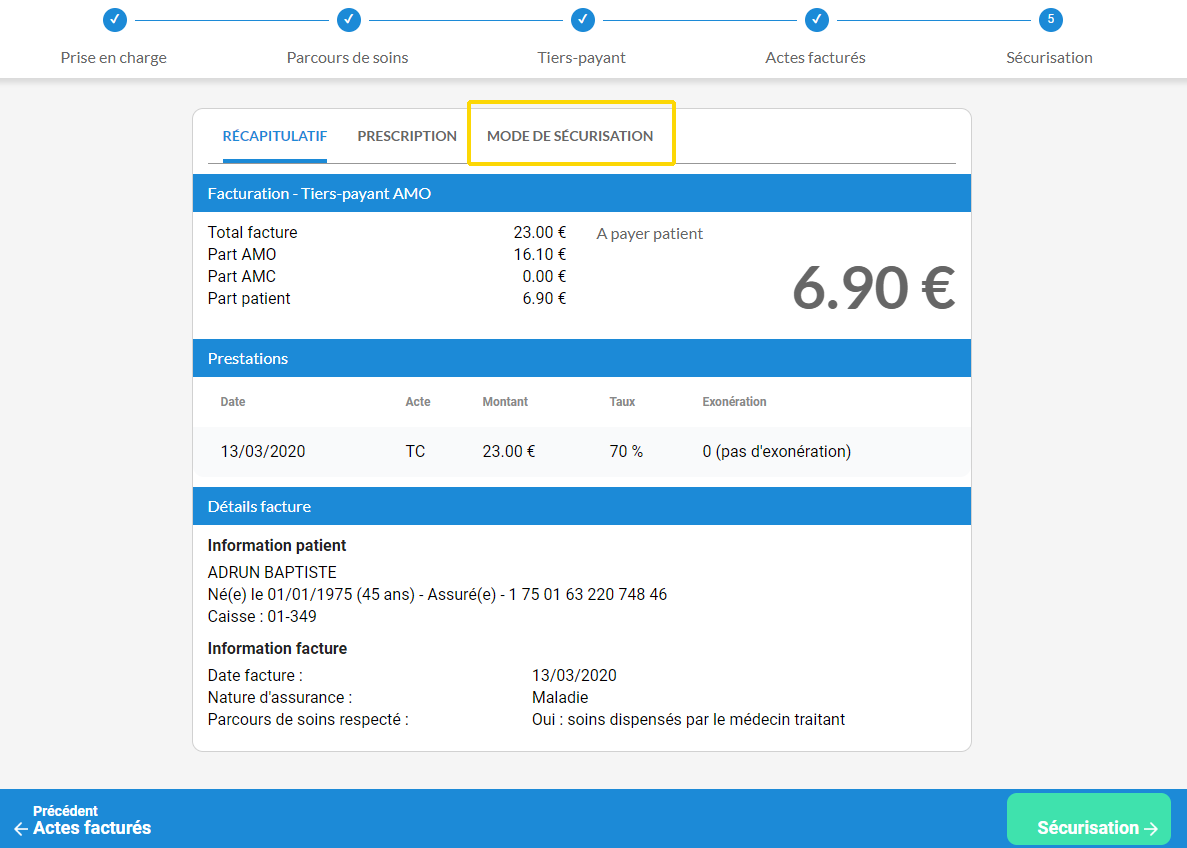Open the Récapitulatif tab
Image resolution: width=1187 pixels, height=848 pixels.
tap(274, 136)
